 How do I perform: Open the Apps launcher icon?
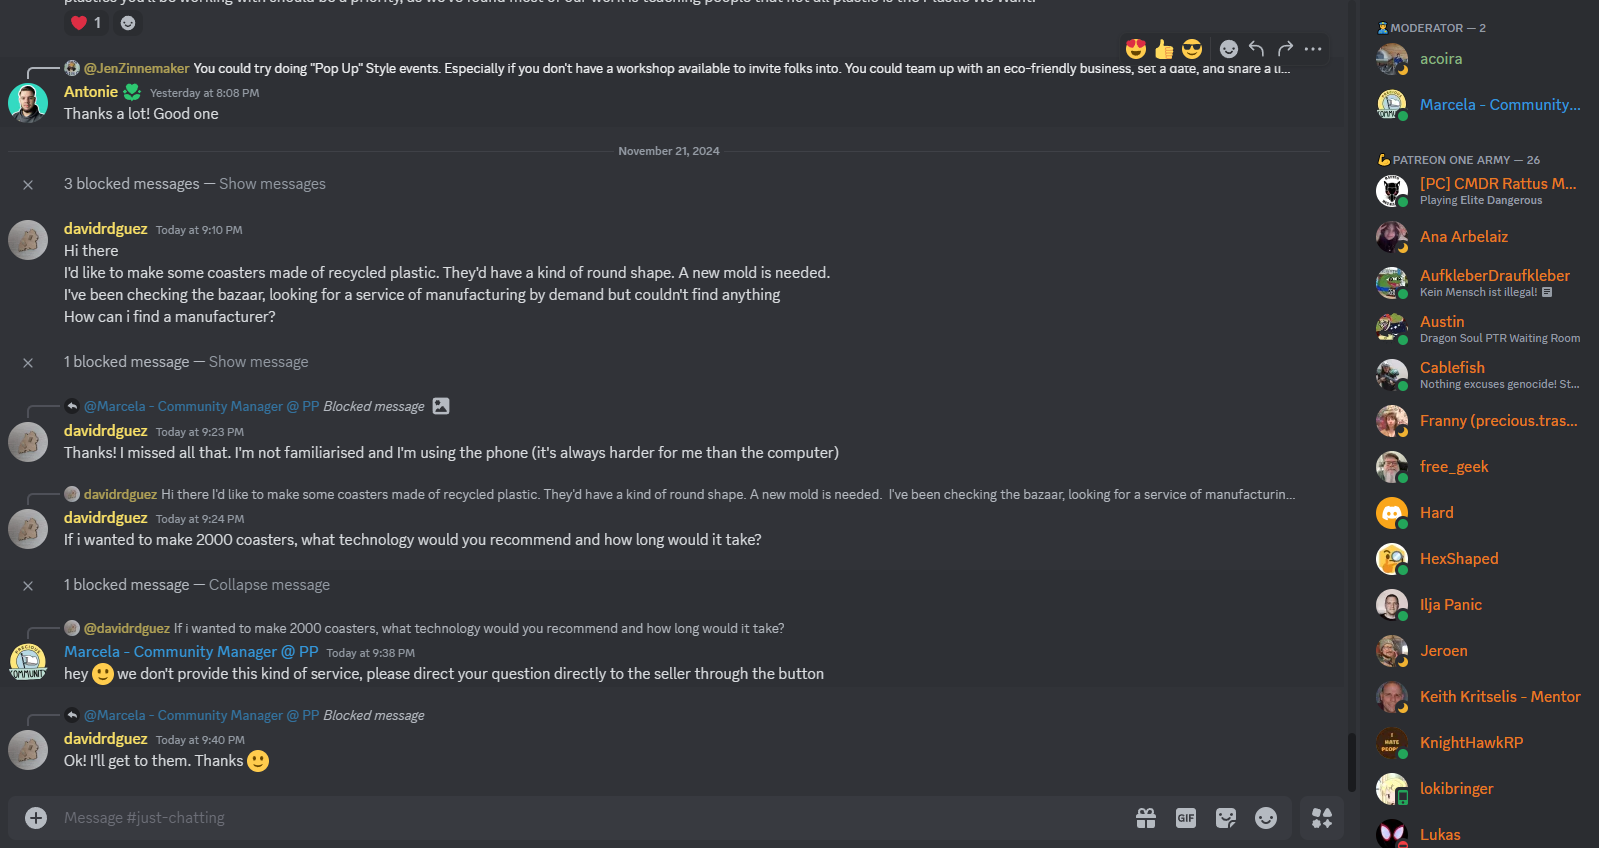click(1322, 818)
